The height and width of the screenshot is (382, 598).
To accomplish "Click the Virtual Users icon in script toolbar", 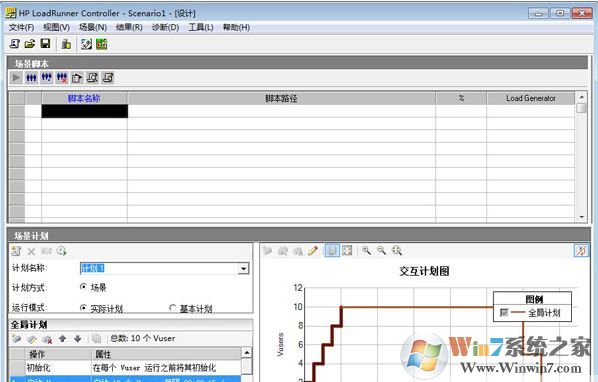I will click(x=31, y=78).
